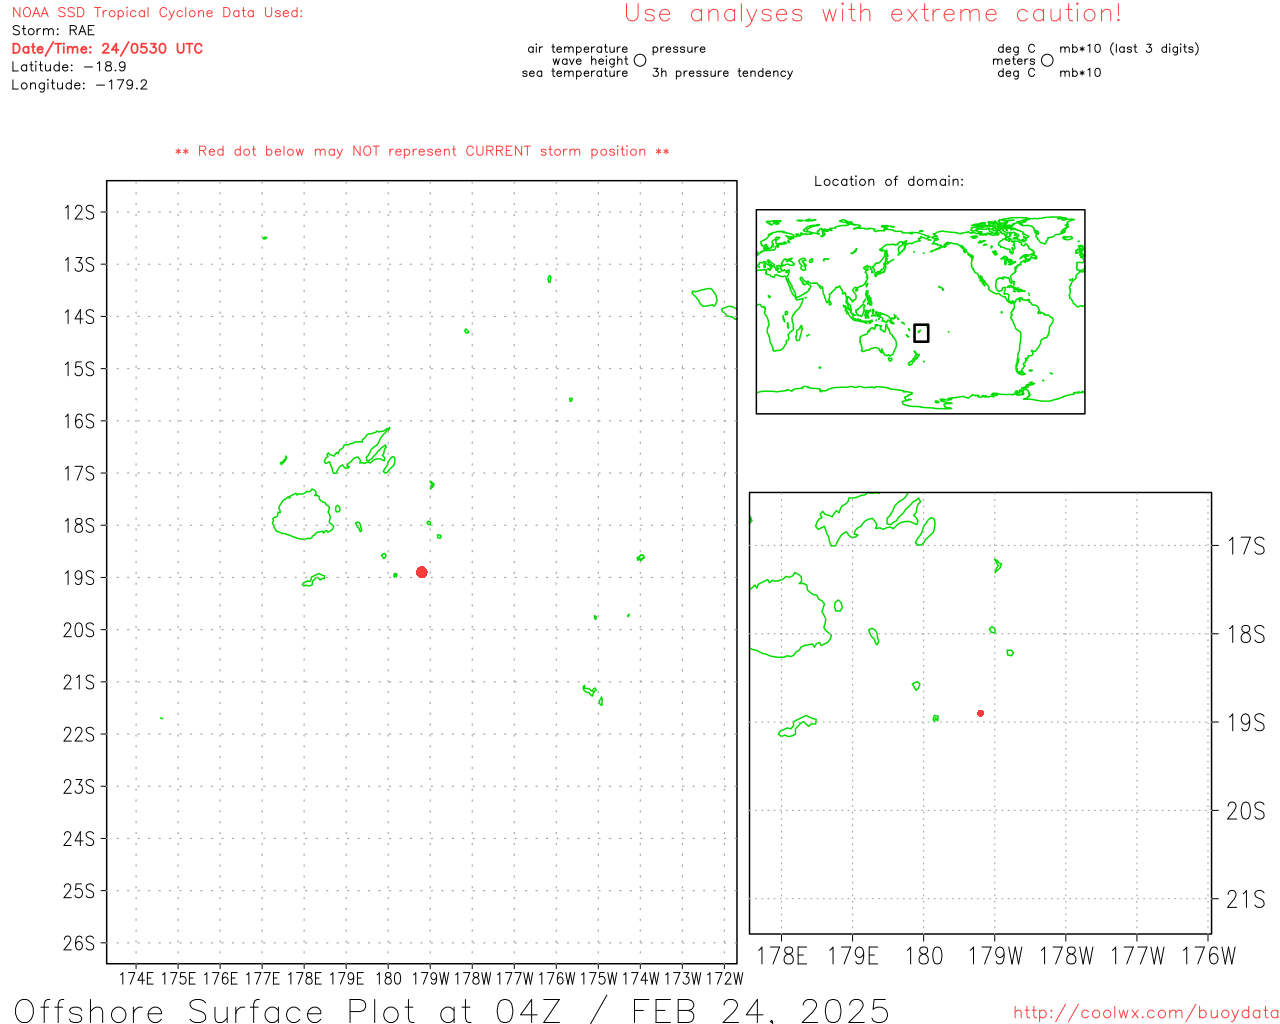The width and height of the screenshot is (1280, 1024).
Task: Click '3h pressure tendency' legend label
Action: (722, 73)
